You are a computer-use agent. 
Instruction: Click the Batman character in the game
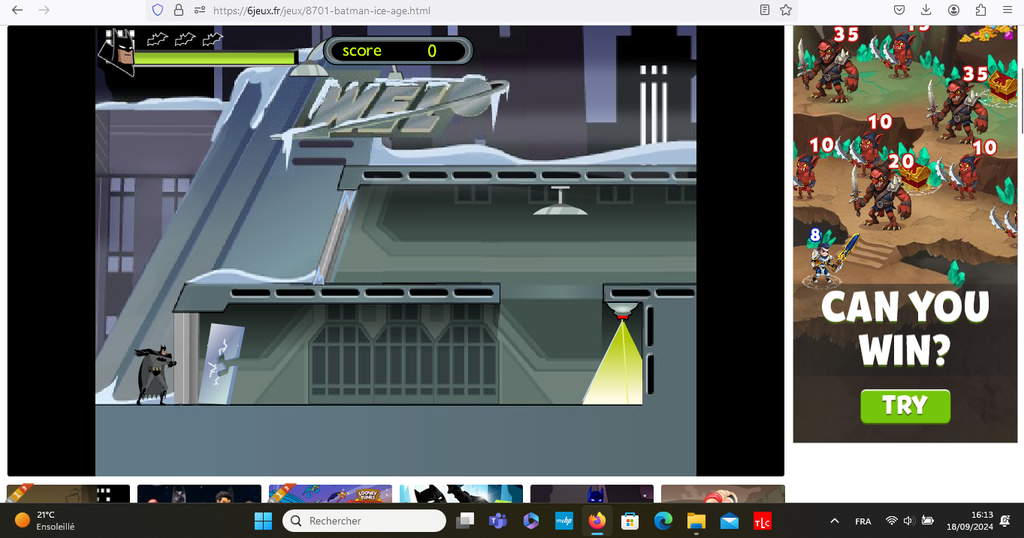(155, 375)
